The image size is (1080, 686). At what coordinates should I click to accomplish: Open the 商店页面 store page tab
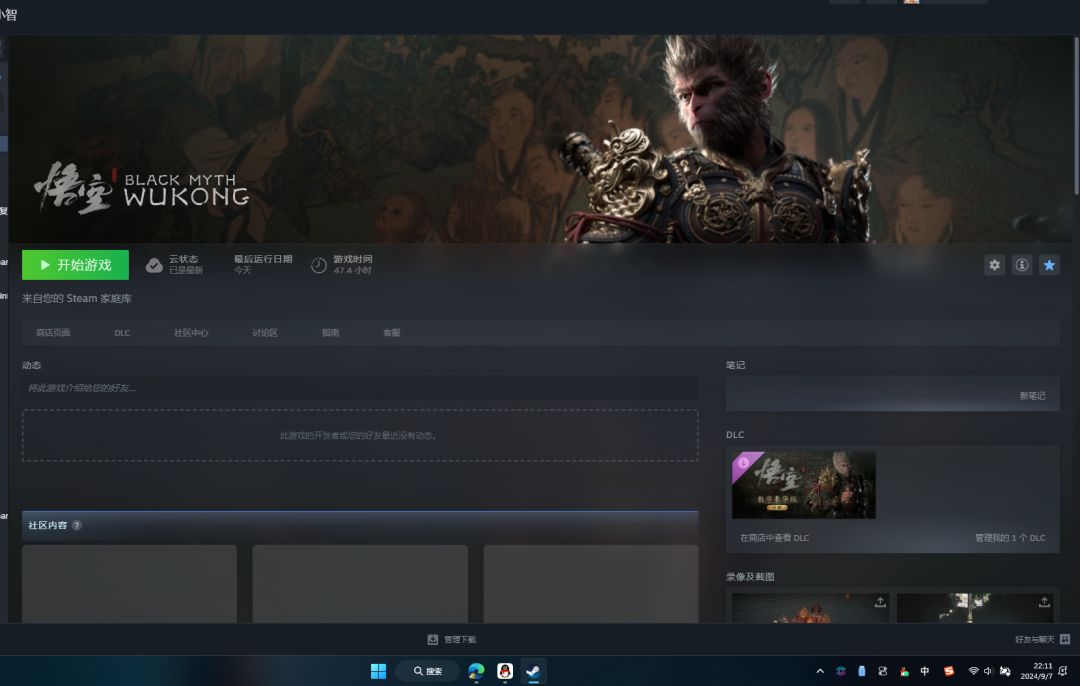pyautogui.click(x=53, y=333)
